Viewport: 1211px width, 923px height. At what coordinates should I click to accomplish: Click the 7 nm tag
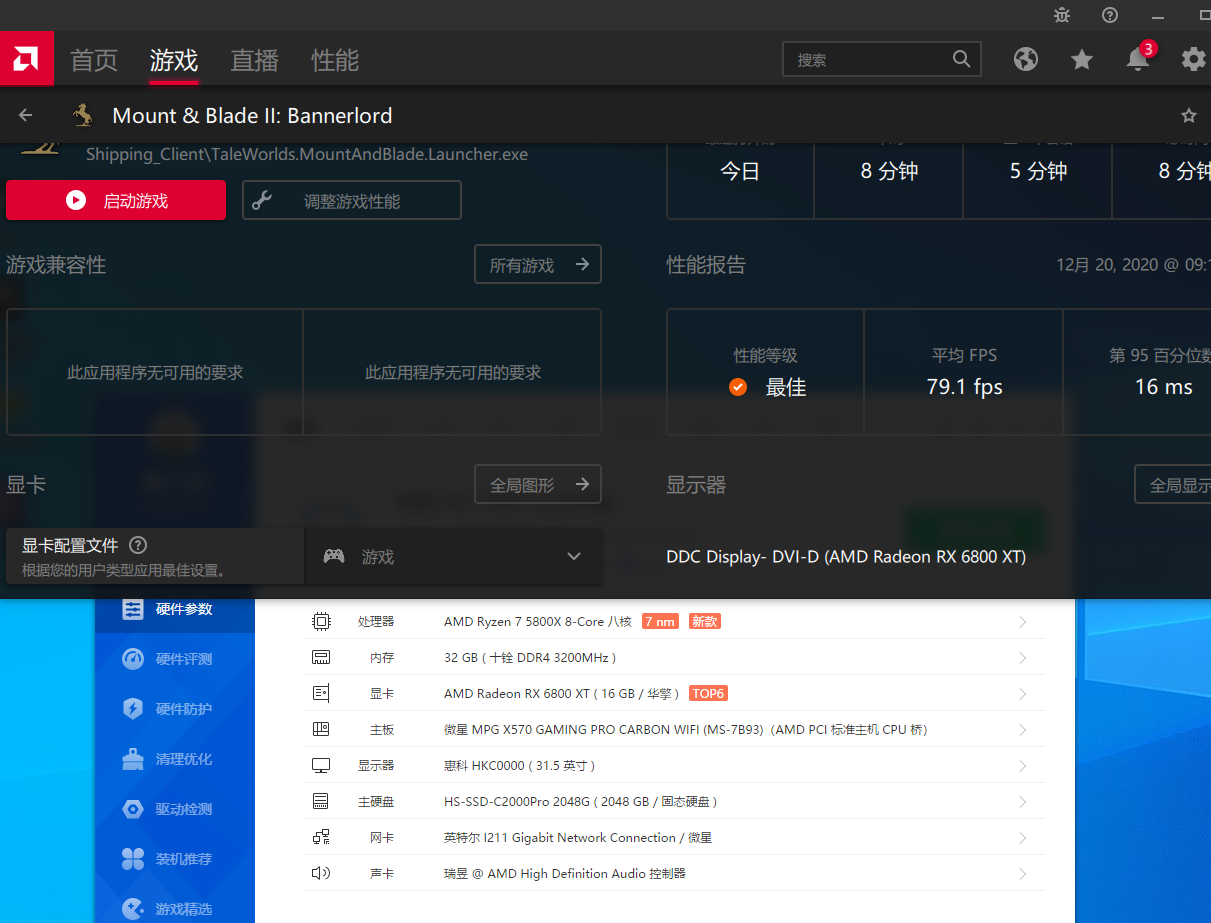click(x=660, y=621)
